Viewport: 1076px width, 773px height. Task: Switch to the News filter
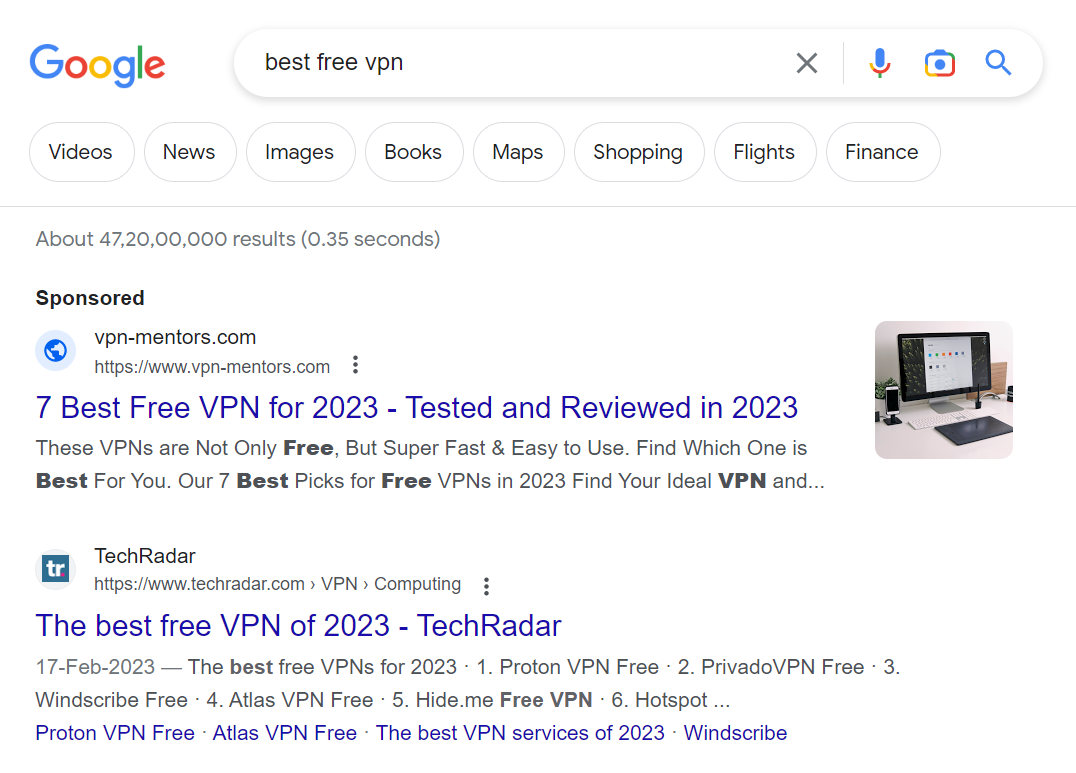[189, 152]
